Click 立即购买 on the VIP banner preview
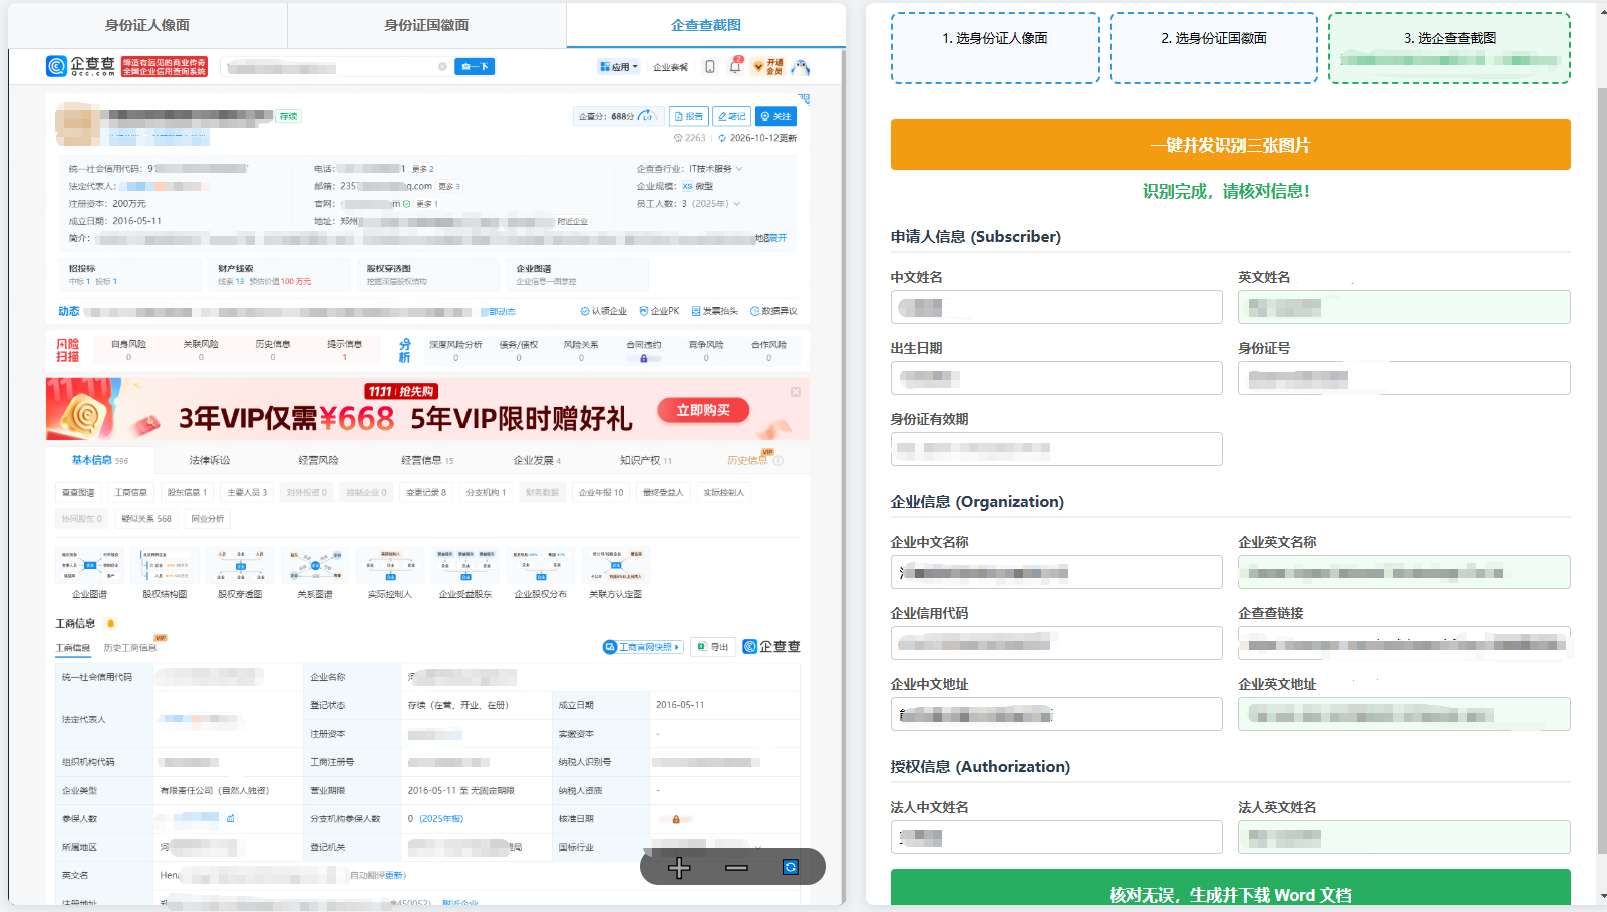 [703, 410]
